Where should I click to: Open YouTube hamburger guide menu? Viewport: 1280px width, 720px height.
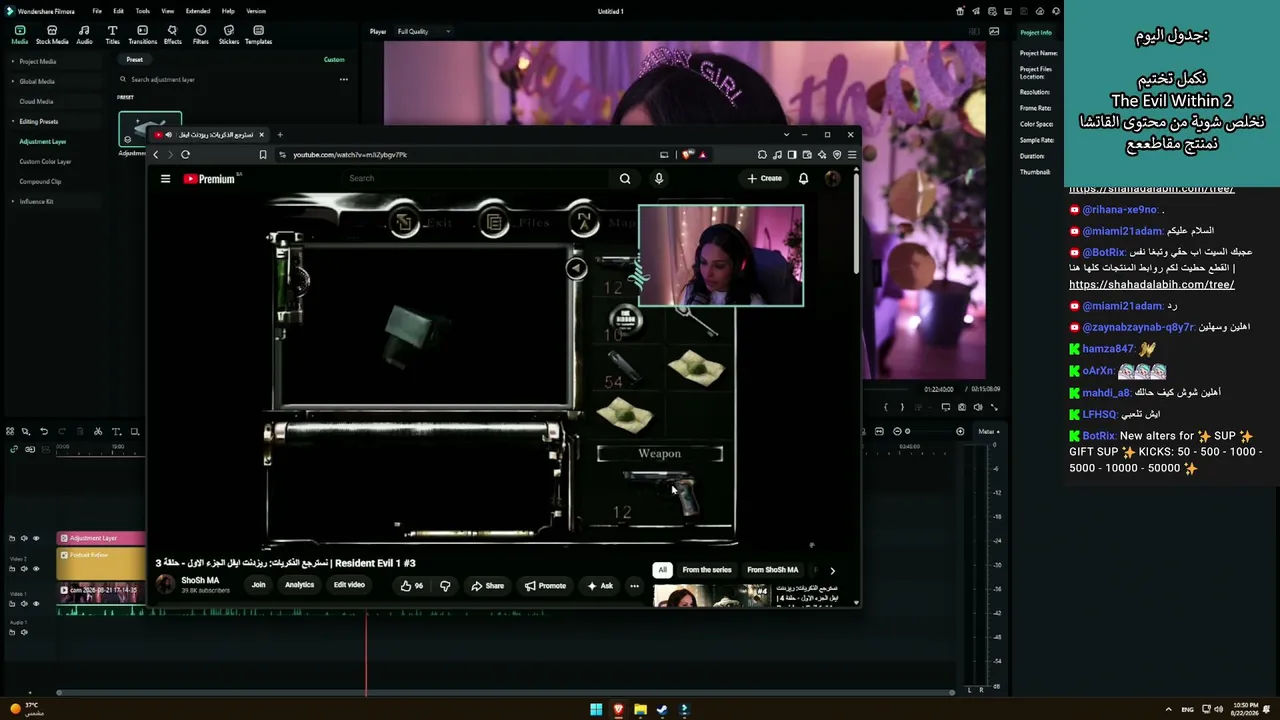pos(165,179)
